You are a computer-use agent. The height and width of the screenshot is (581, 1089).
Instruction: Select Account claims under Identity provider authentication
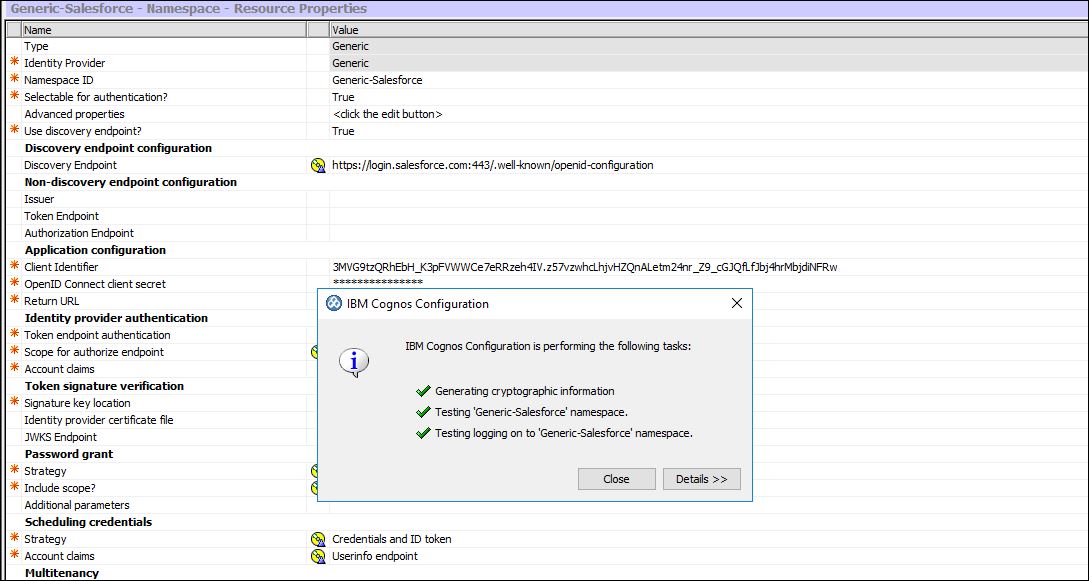(x=59, y=369)
